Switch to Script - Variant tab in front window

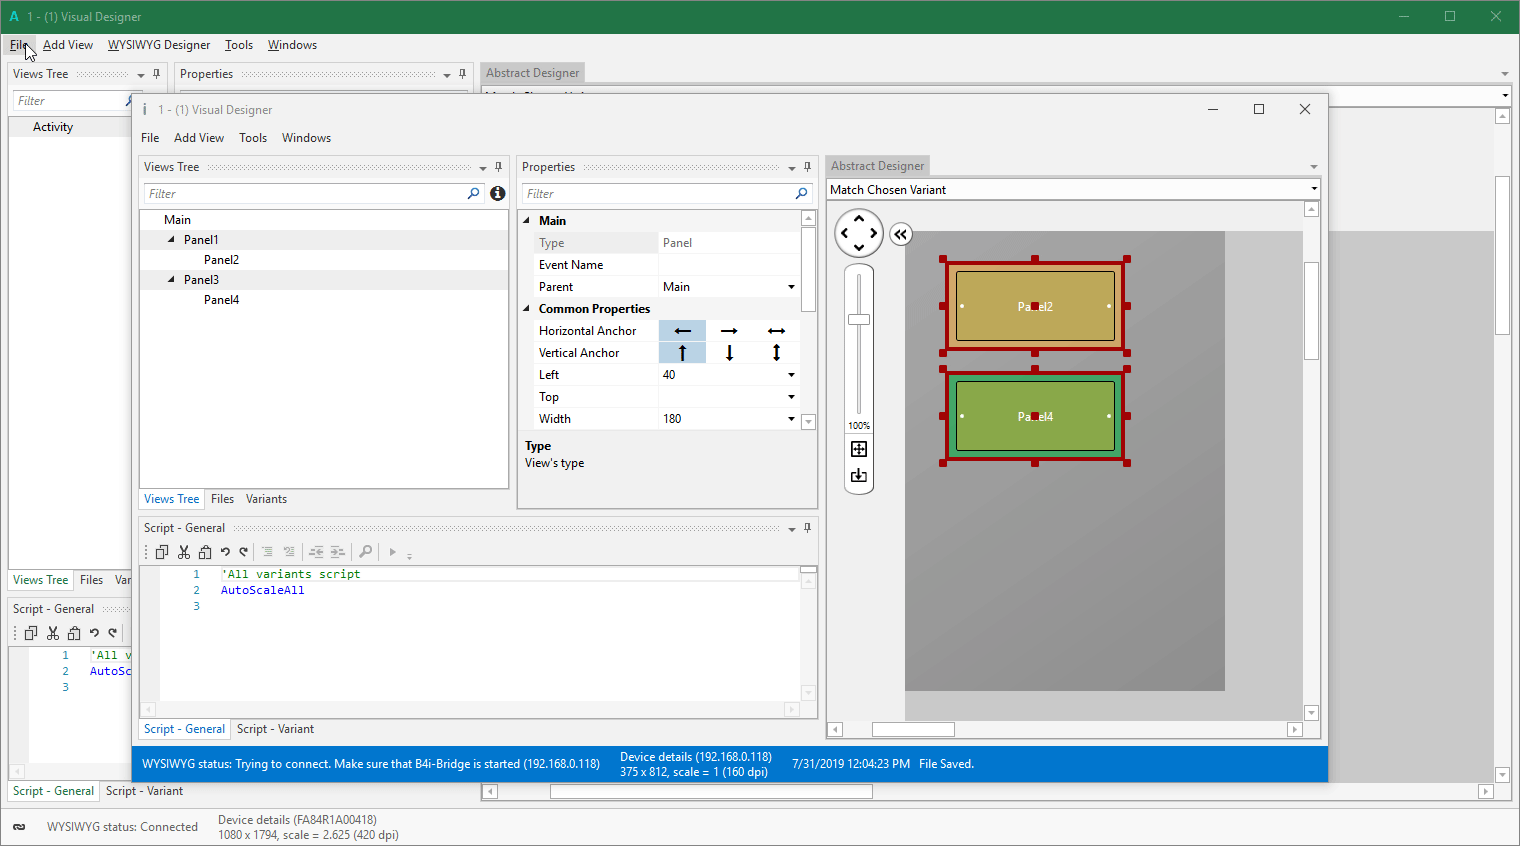pyautogui.click(x=275, y=729)
